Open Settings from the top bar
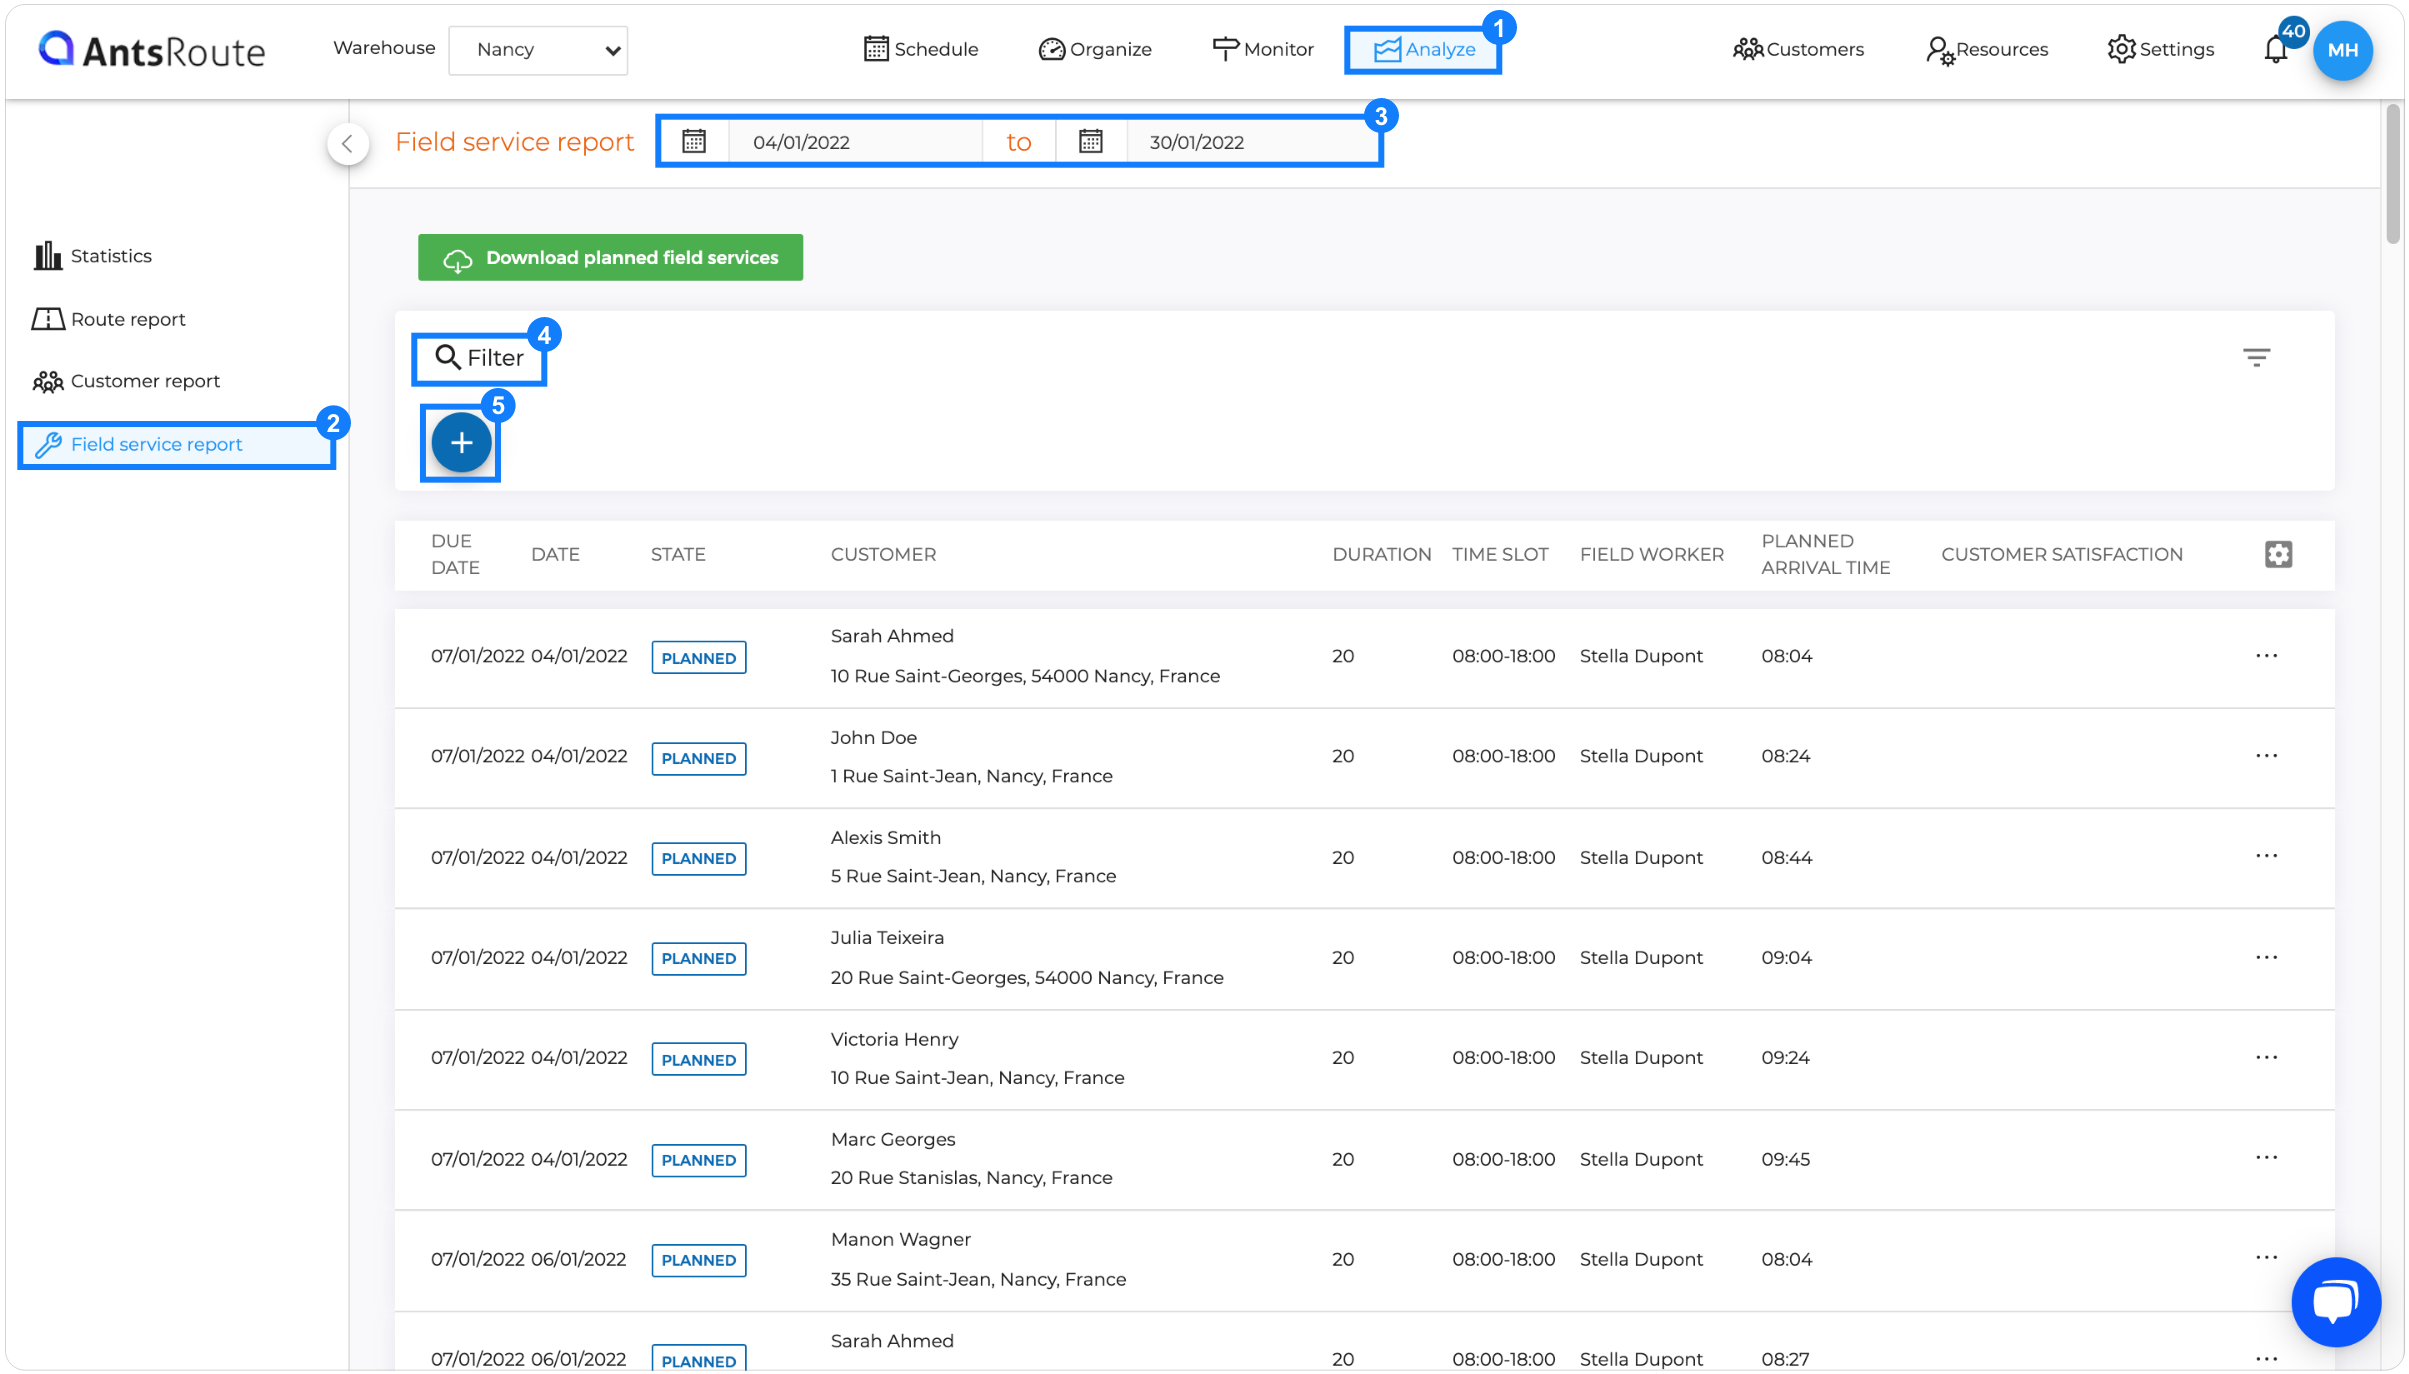 click(2160, 49)
